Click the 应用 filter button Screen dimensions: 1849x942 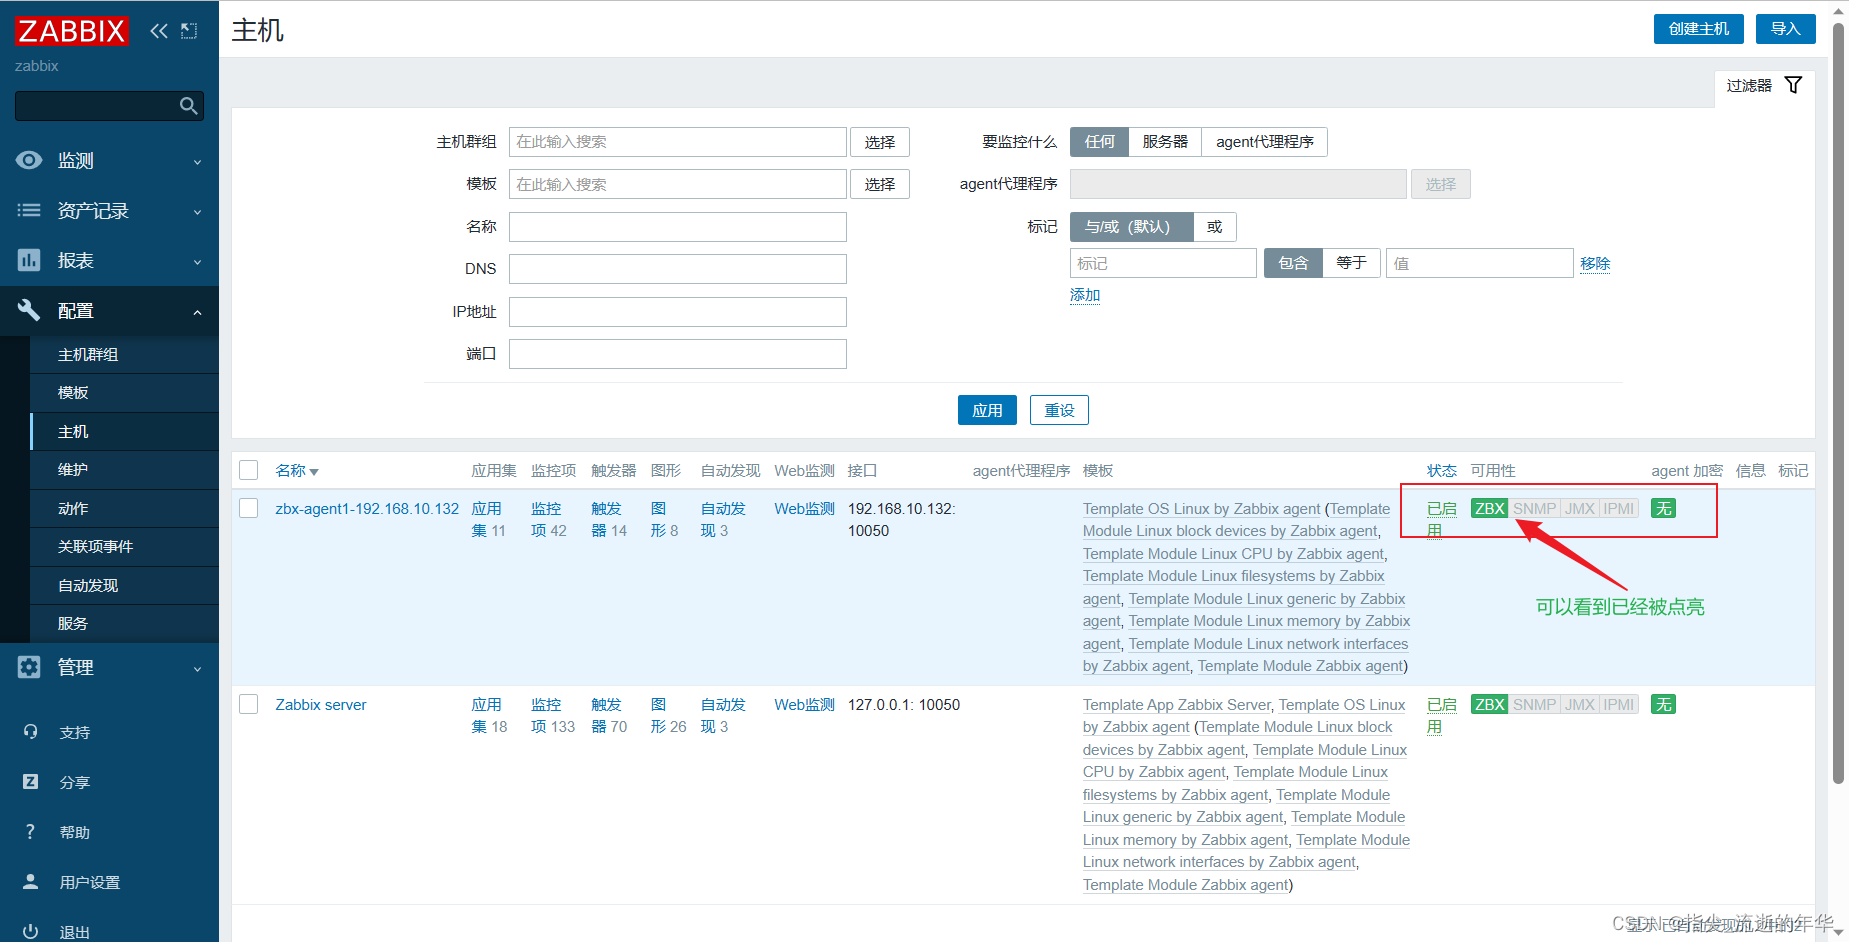[987, 410]
